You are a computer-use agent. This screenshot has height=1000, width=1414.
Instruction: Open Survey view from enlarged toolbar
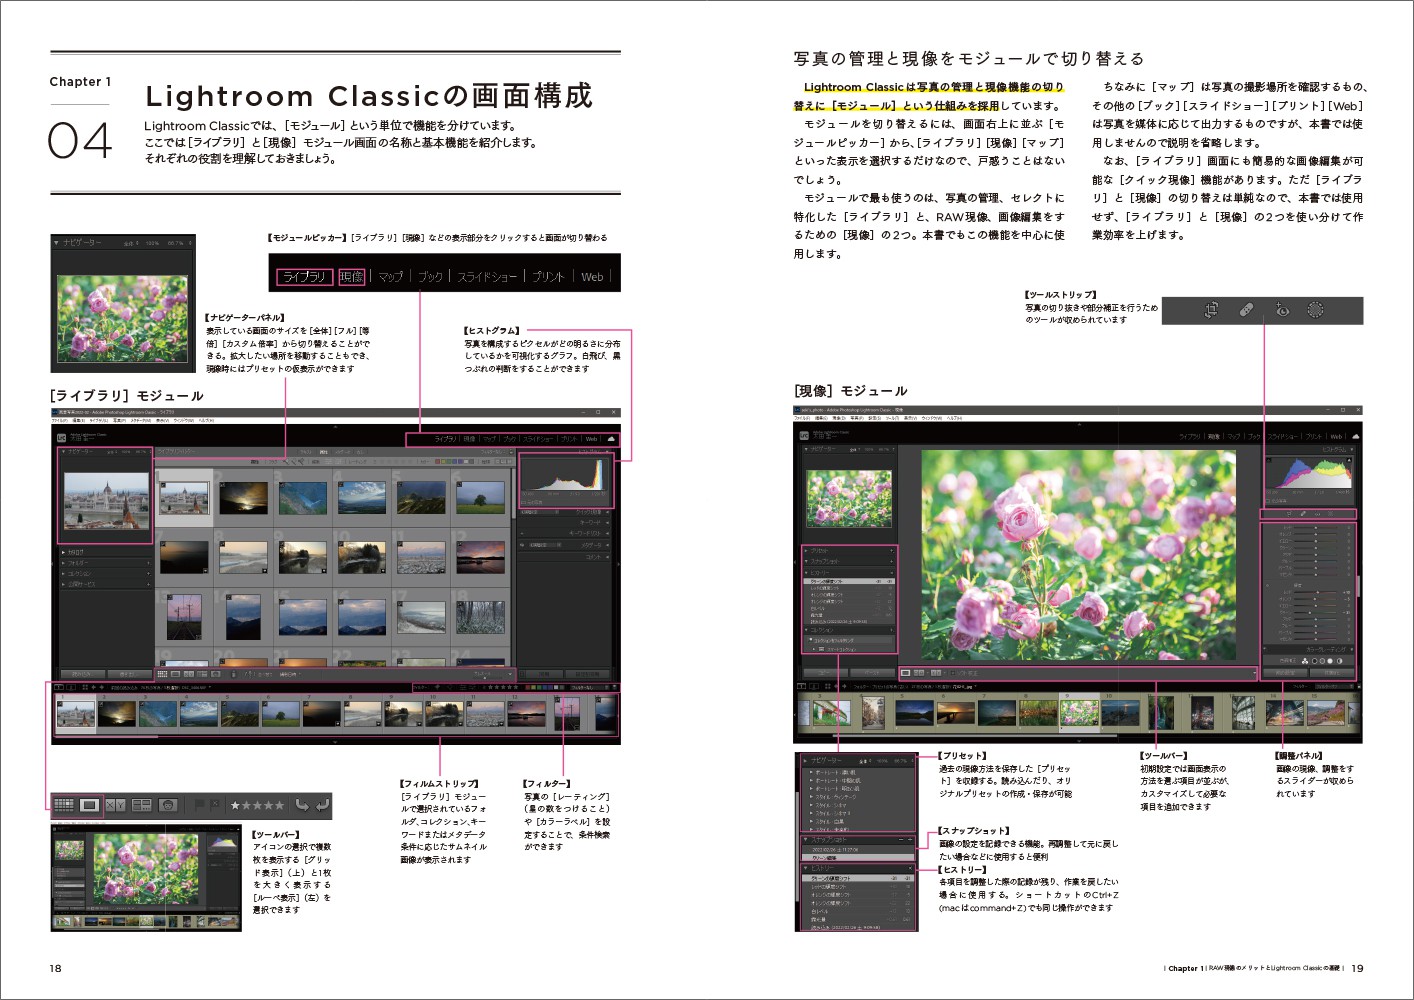tap(141, 805)
